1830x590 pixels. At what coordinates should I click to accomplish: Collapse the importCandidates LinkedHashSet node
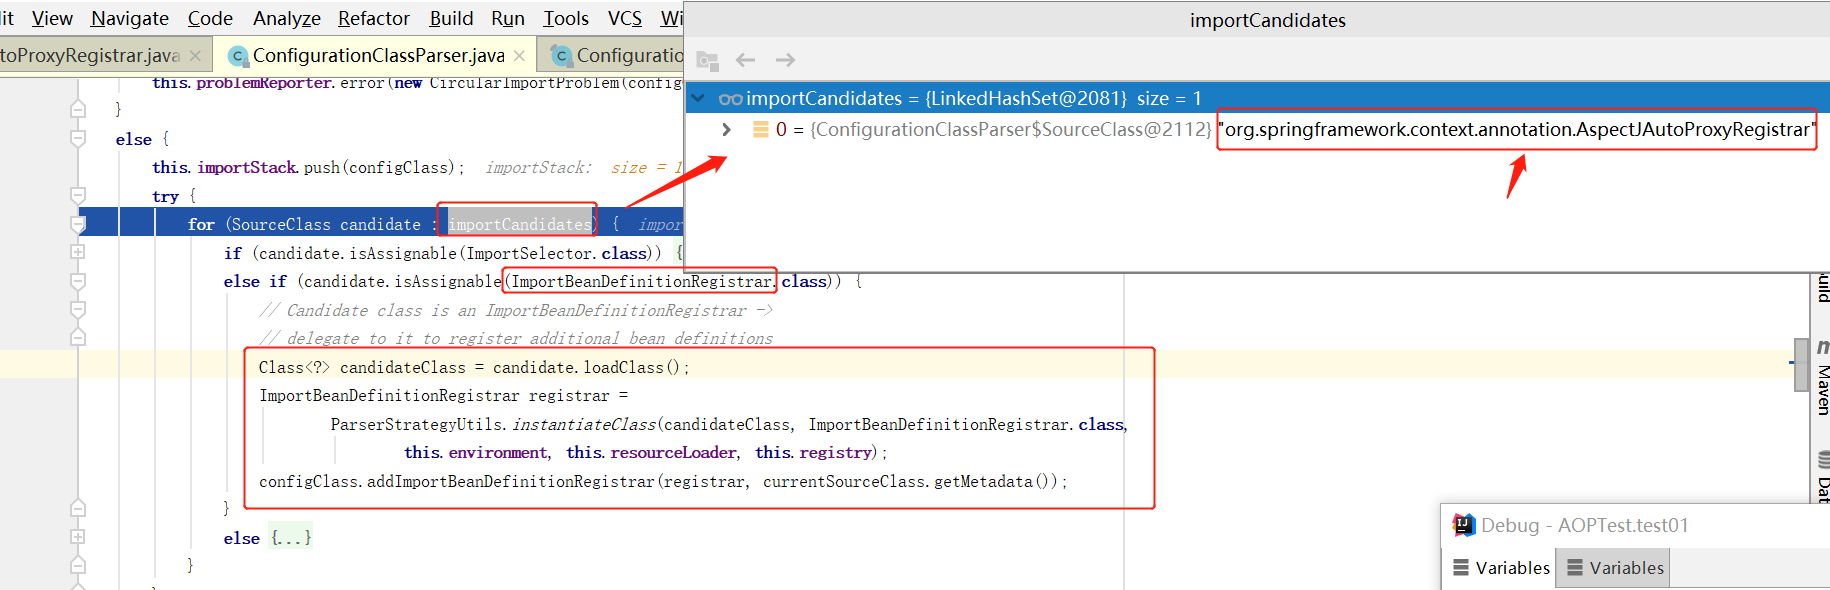click(x=698, y=98)
